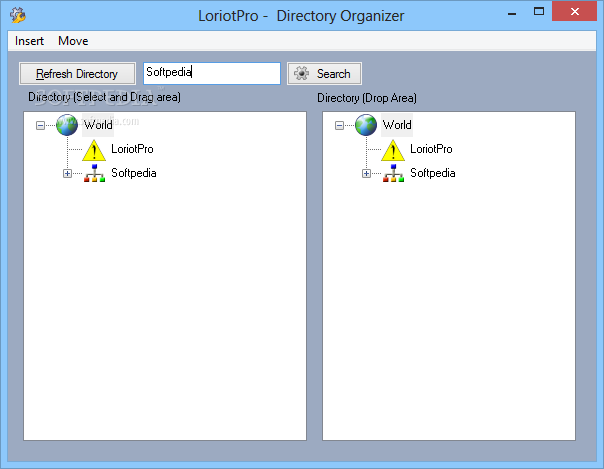Select the Softpedia label in the Select and Drag tree

[134, 173]
